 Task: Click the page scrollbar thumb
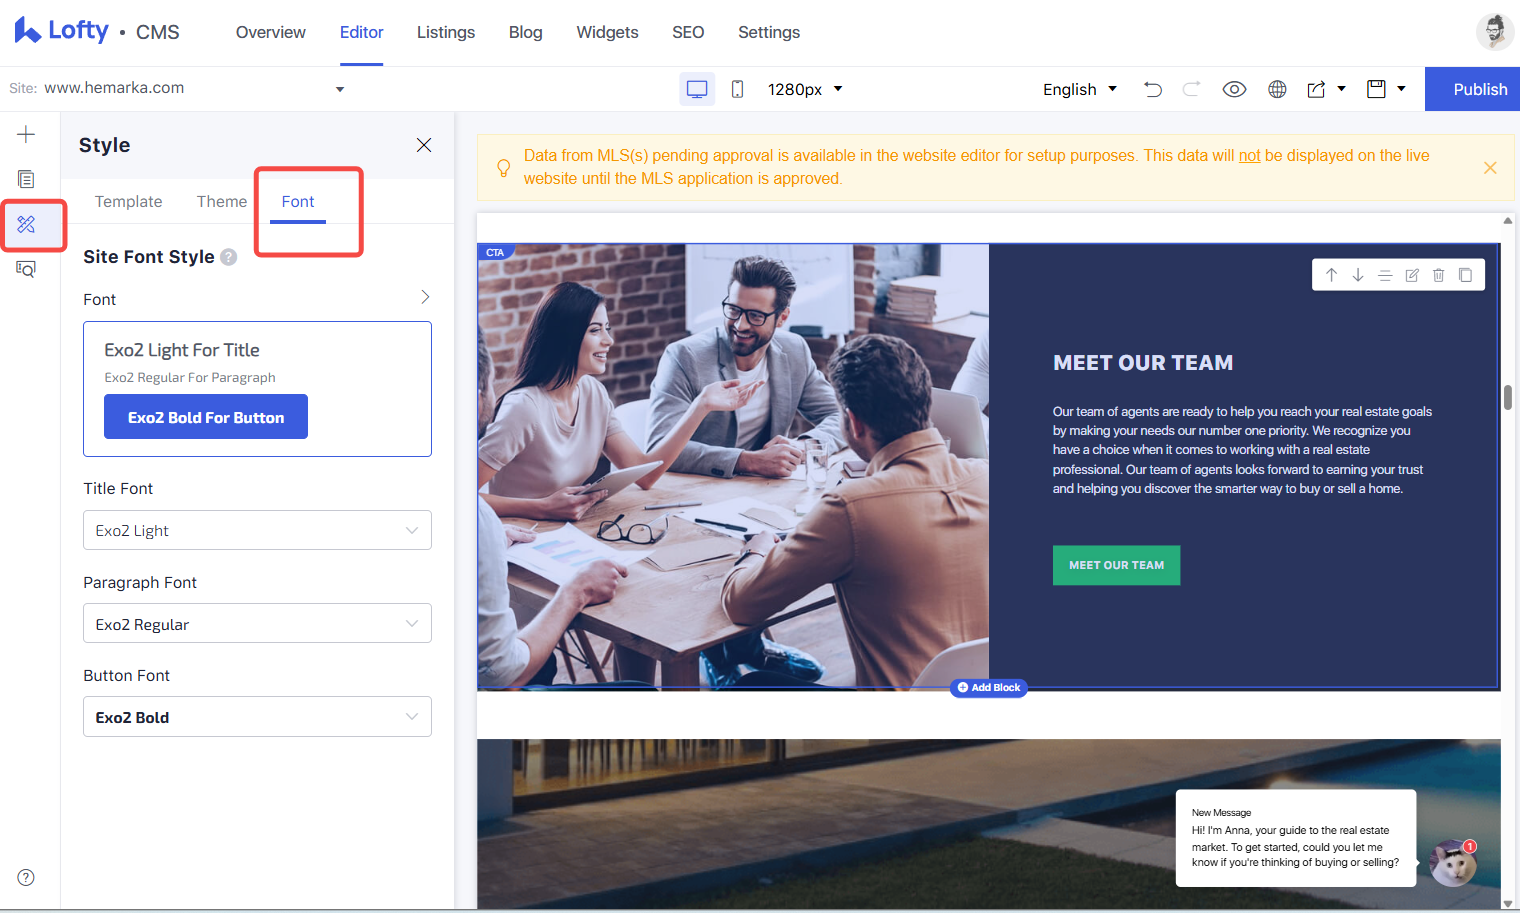pyautogui.click(x=1508, y=397)
